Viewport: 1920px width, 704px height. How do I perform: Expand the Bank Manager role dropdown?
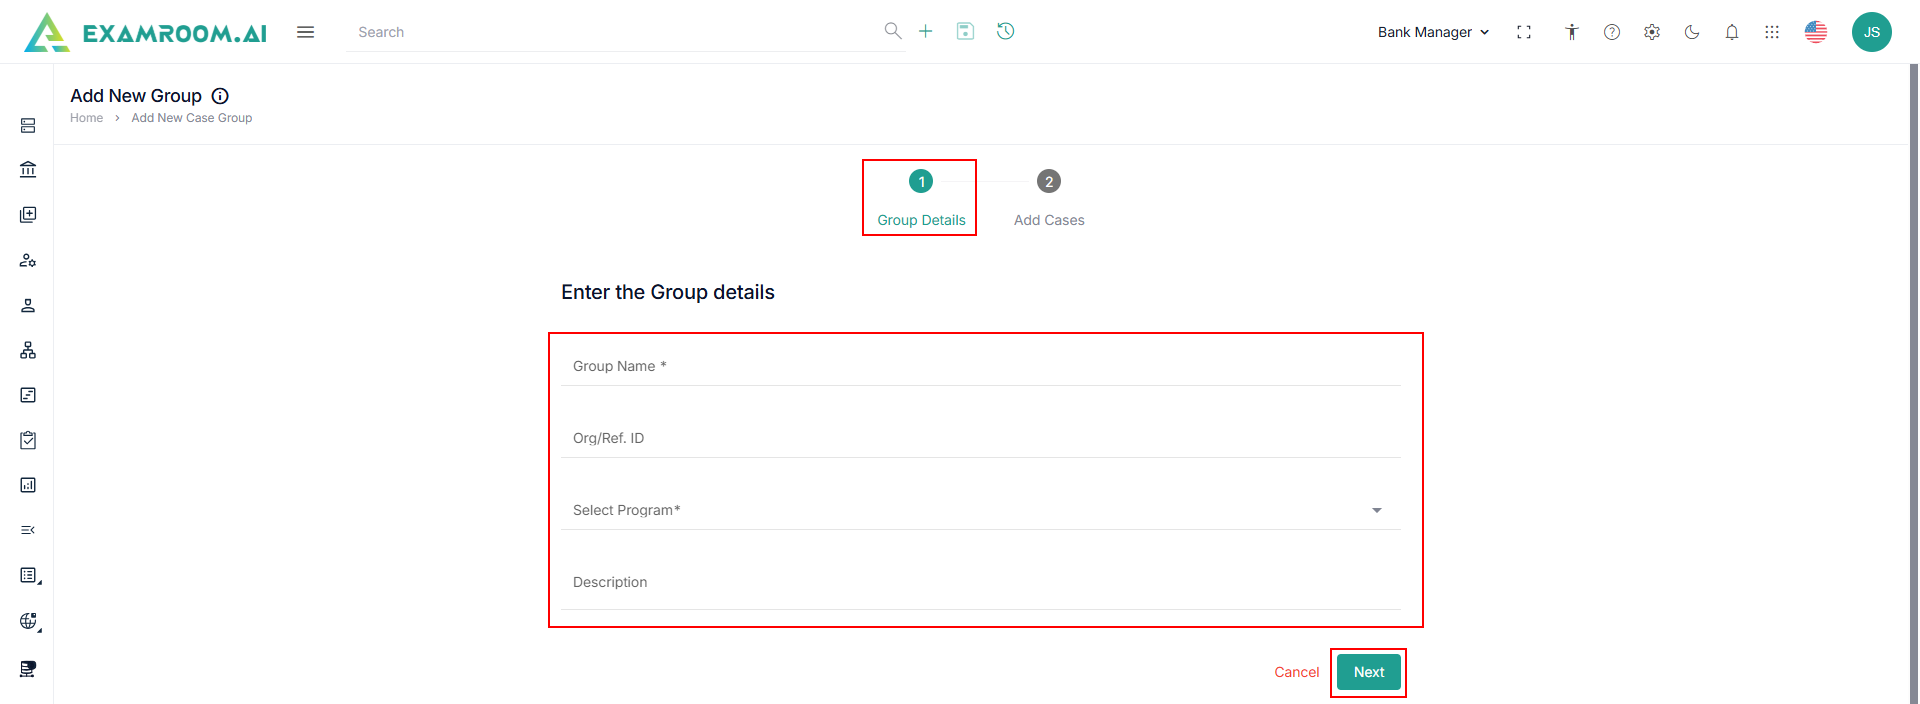click(x=1433, y=32)
